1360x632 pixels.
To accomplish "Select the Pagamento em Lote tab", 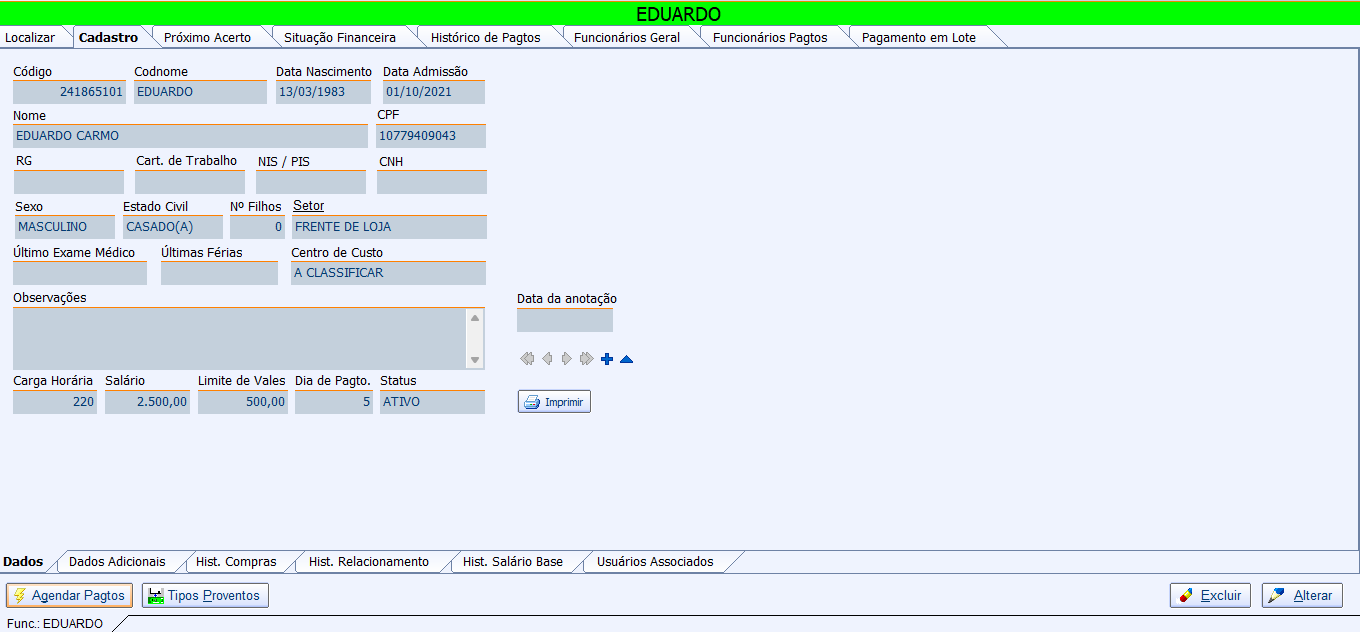I will tap(918, 38).
